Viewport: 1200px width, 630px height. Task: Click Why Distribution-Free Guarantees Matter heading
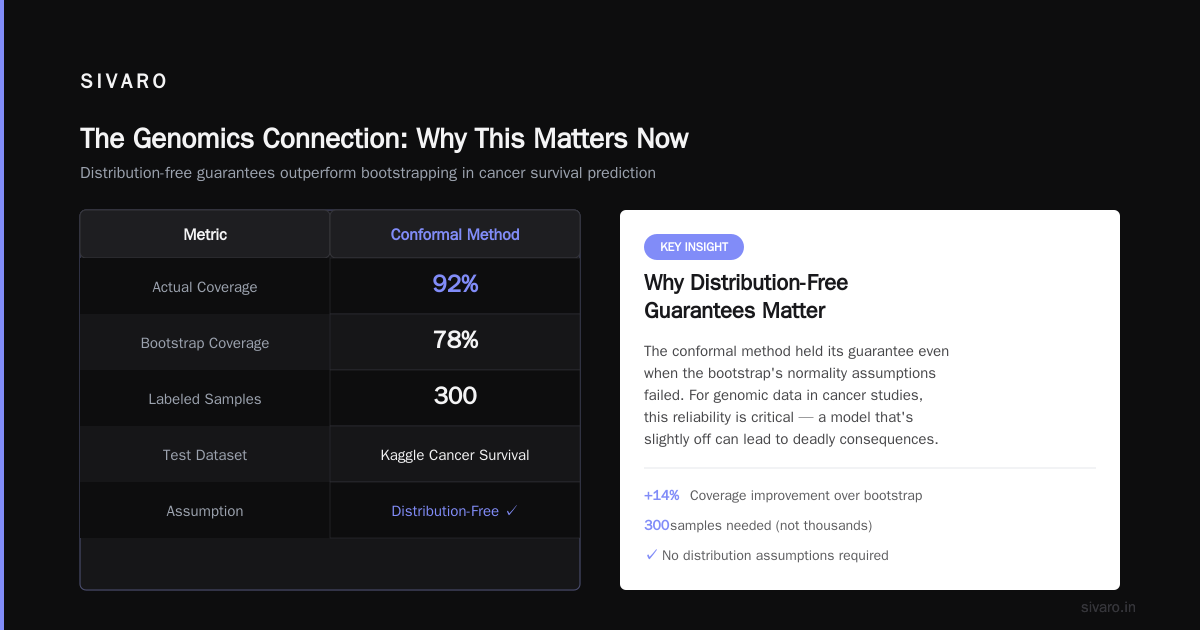pyautogui.click(x=746, y=297)
